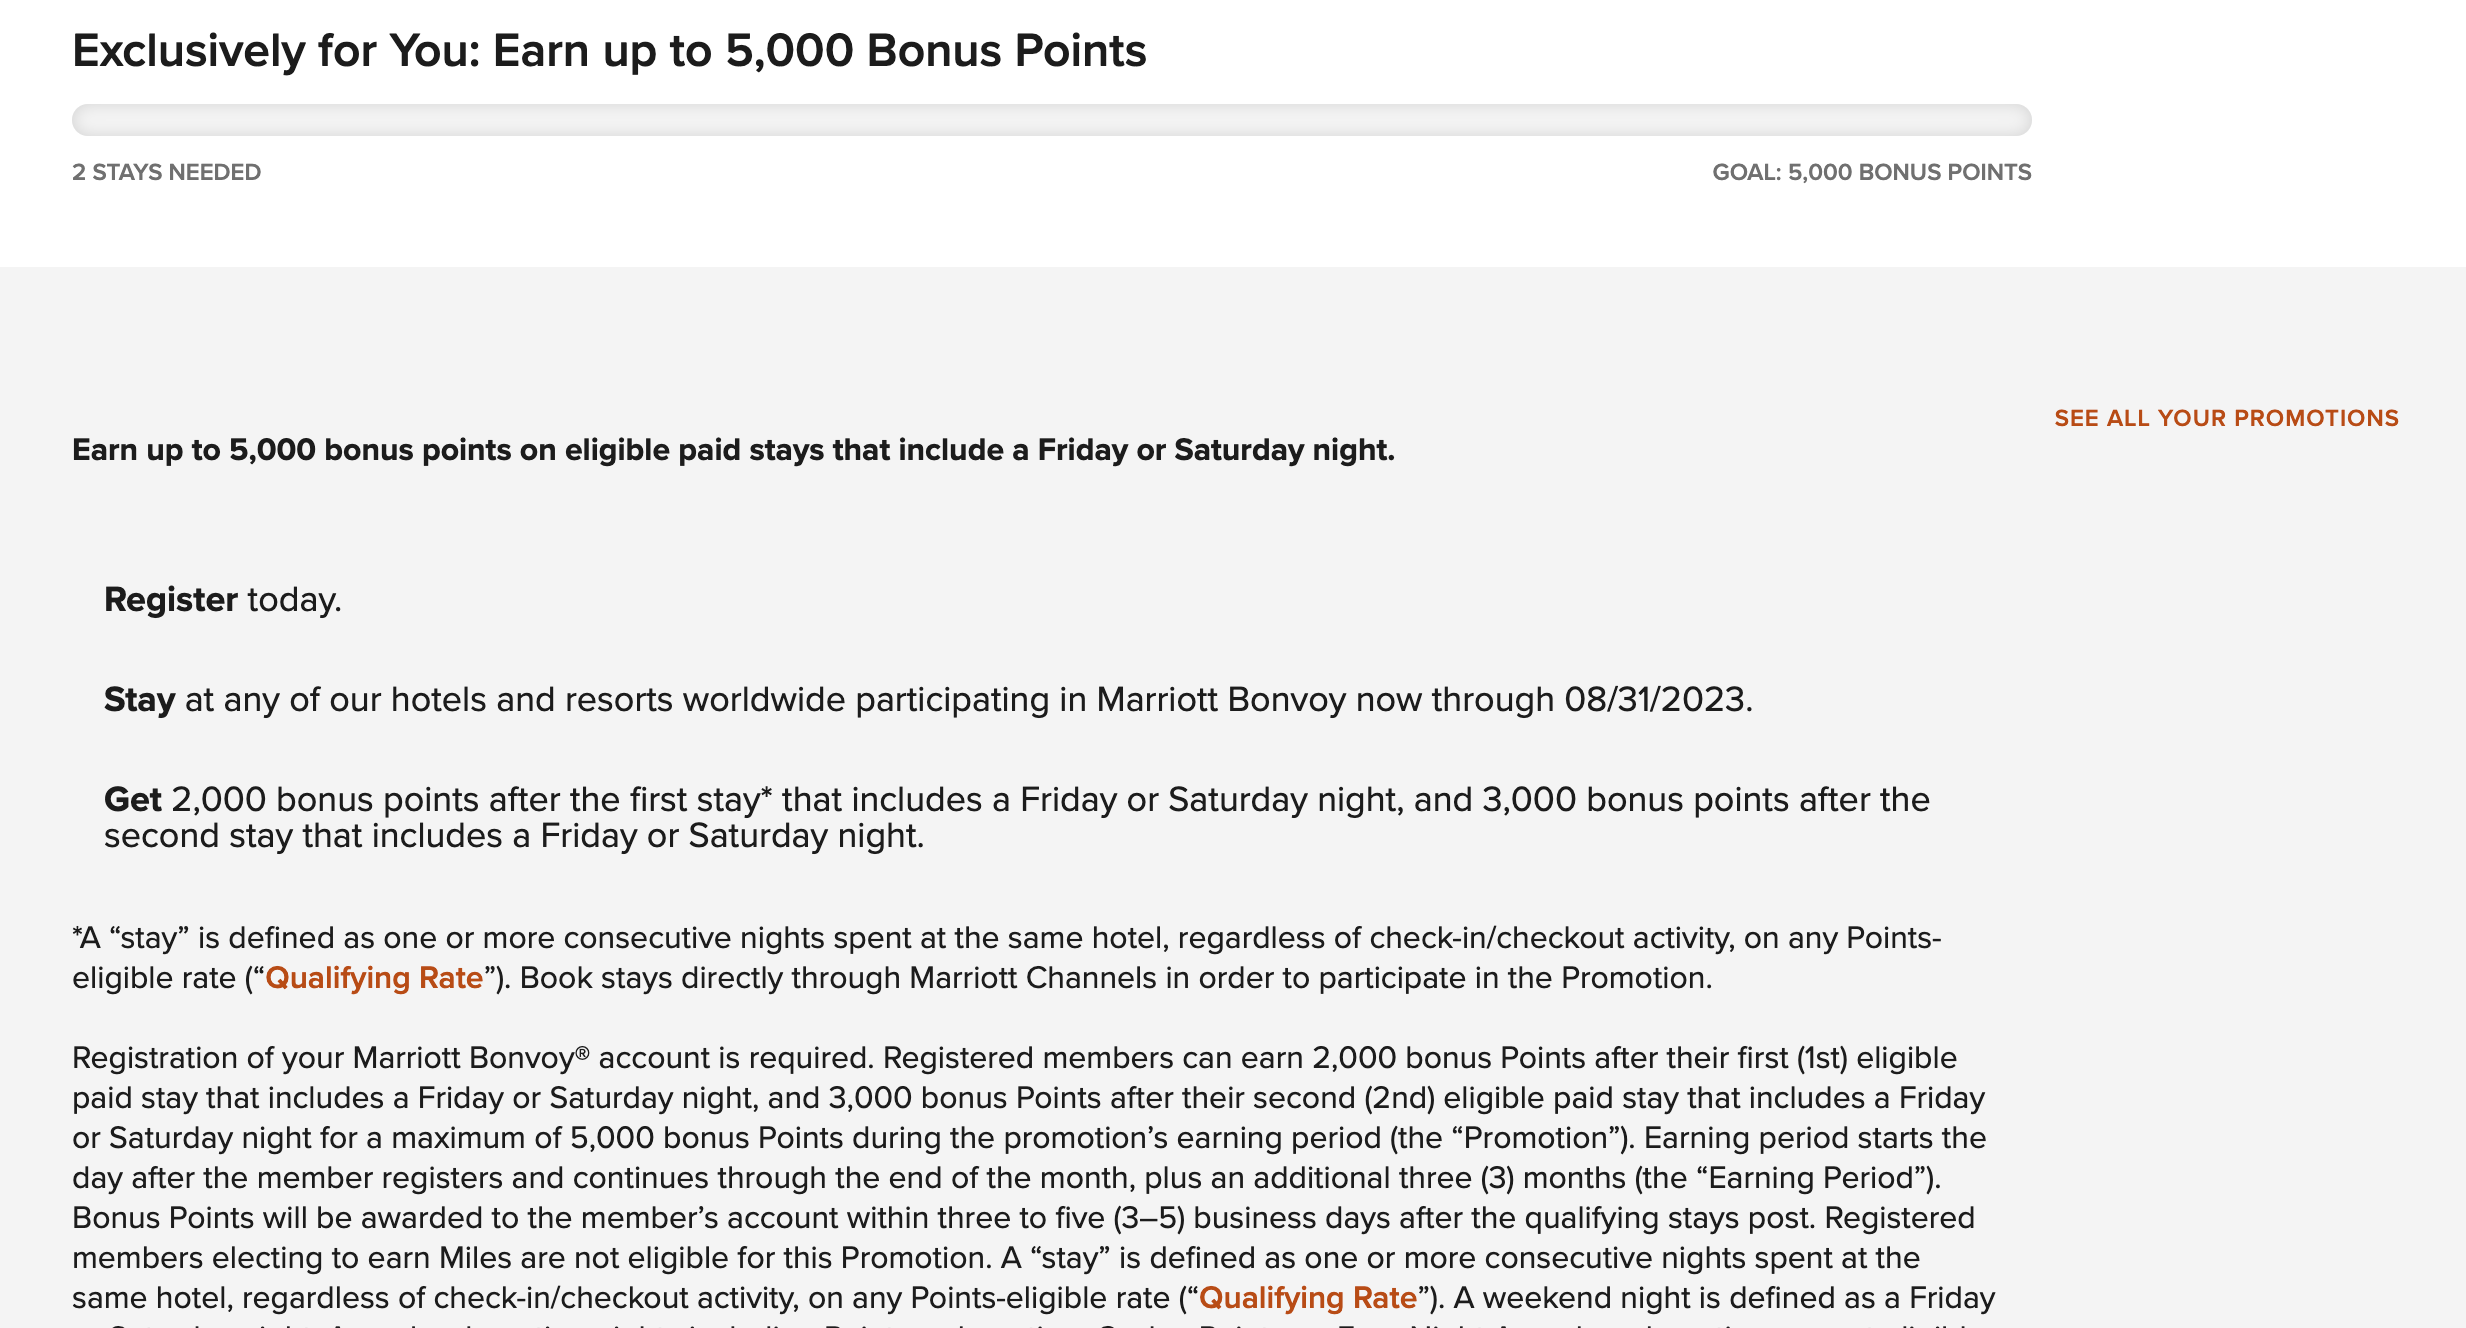Click the bold word Register
The width and height of the screenshot is (2466, 1328).
click(170, 600)
